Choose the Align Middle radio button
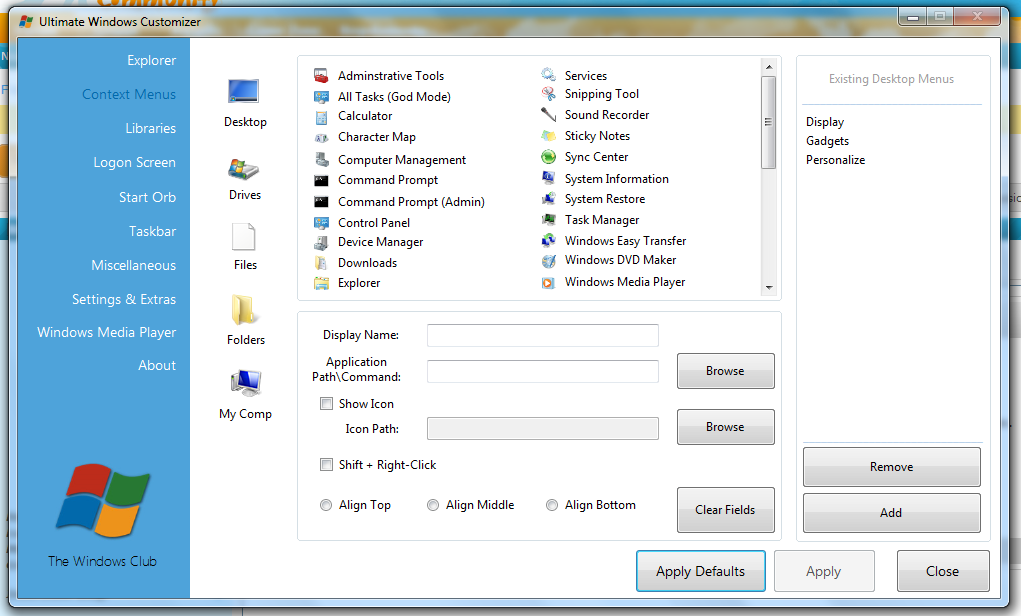The width and height of the screenshot is (1021, 616). pos(432,505)
